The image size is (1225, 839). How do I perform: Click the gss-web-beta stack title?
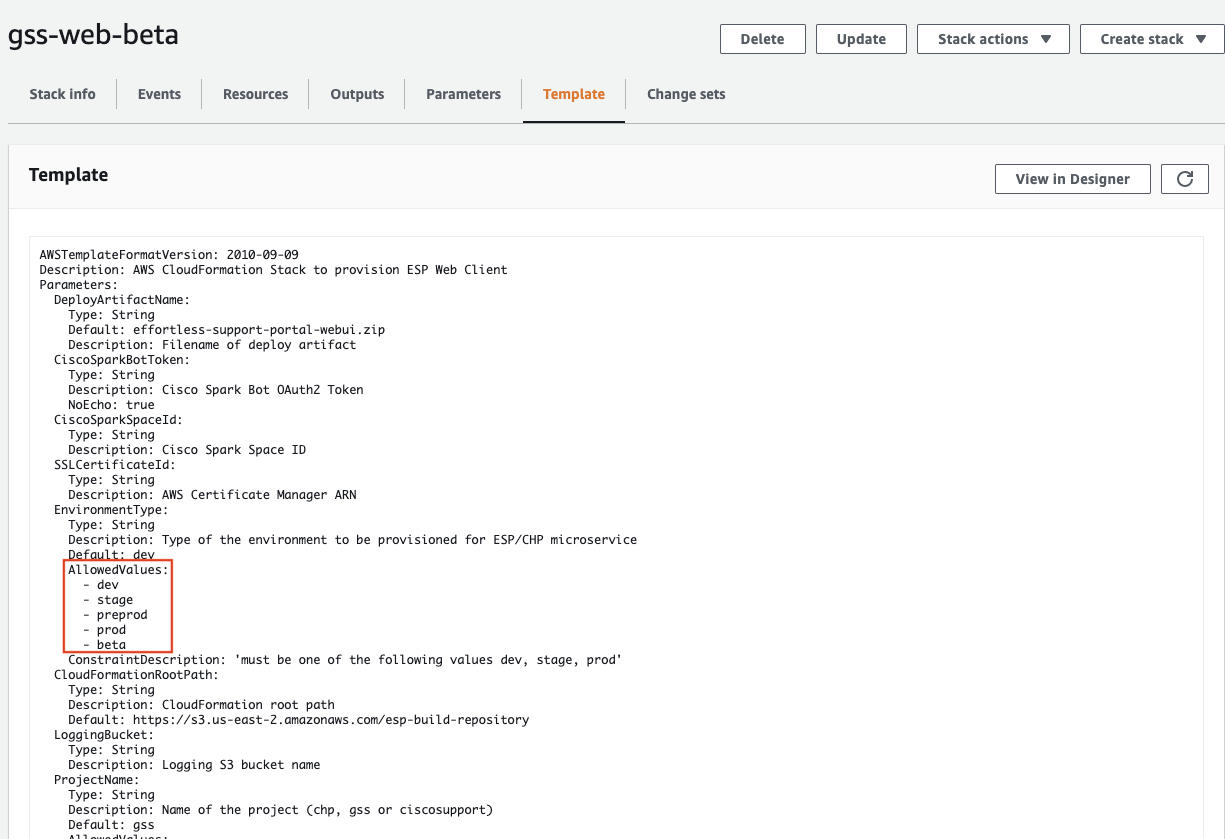[93, 35]
